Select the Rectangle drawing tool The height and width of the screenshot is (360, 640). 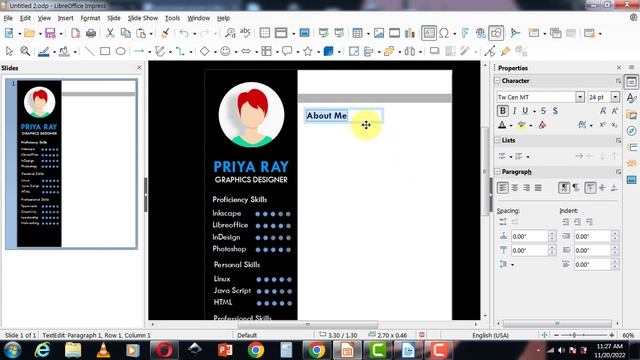(105, 51)
